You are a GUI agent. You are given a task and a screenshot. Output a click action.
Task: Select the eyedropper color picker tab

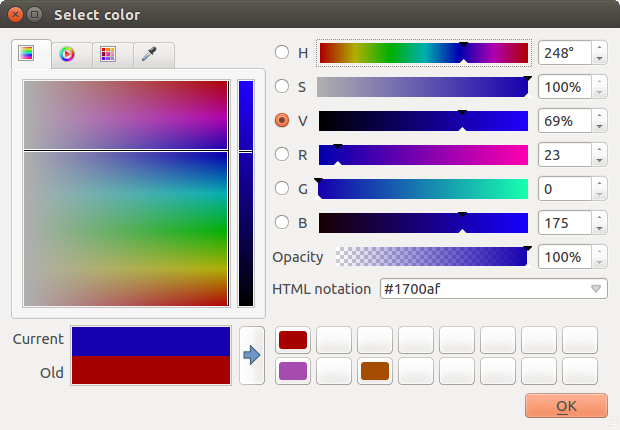point(149,55)
